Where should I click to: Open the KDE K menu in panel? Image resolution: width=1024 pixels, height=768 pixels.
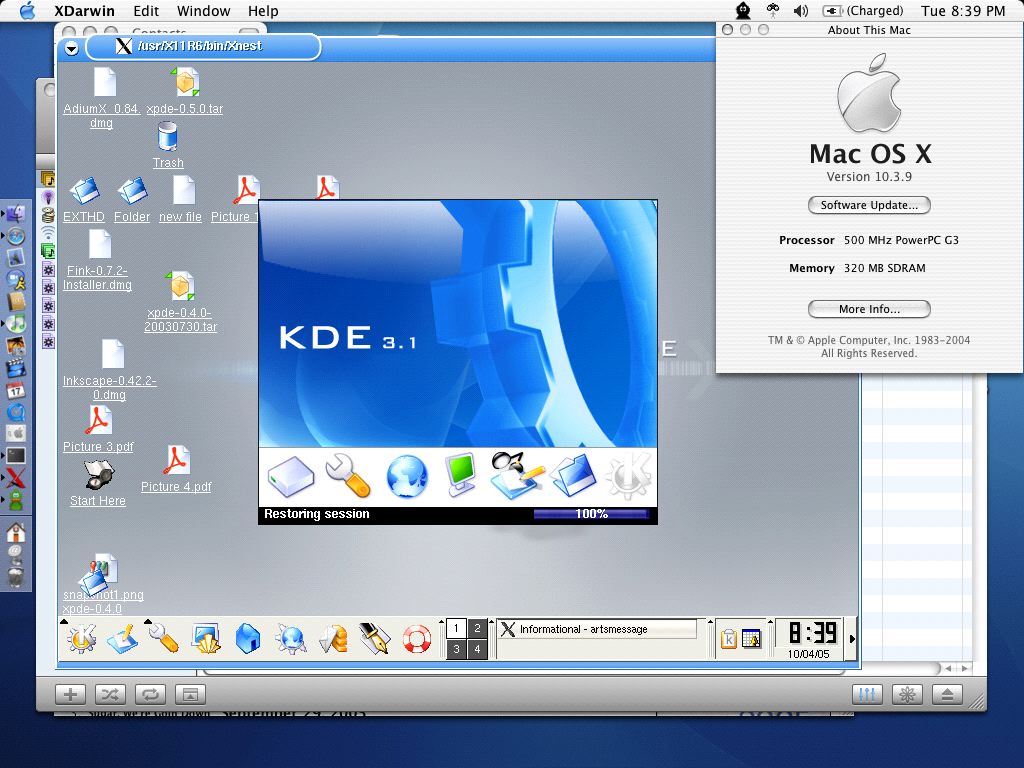[82, 638]
